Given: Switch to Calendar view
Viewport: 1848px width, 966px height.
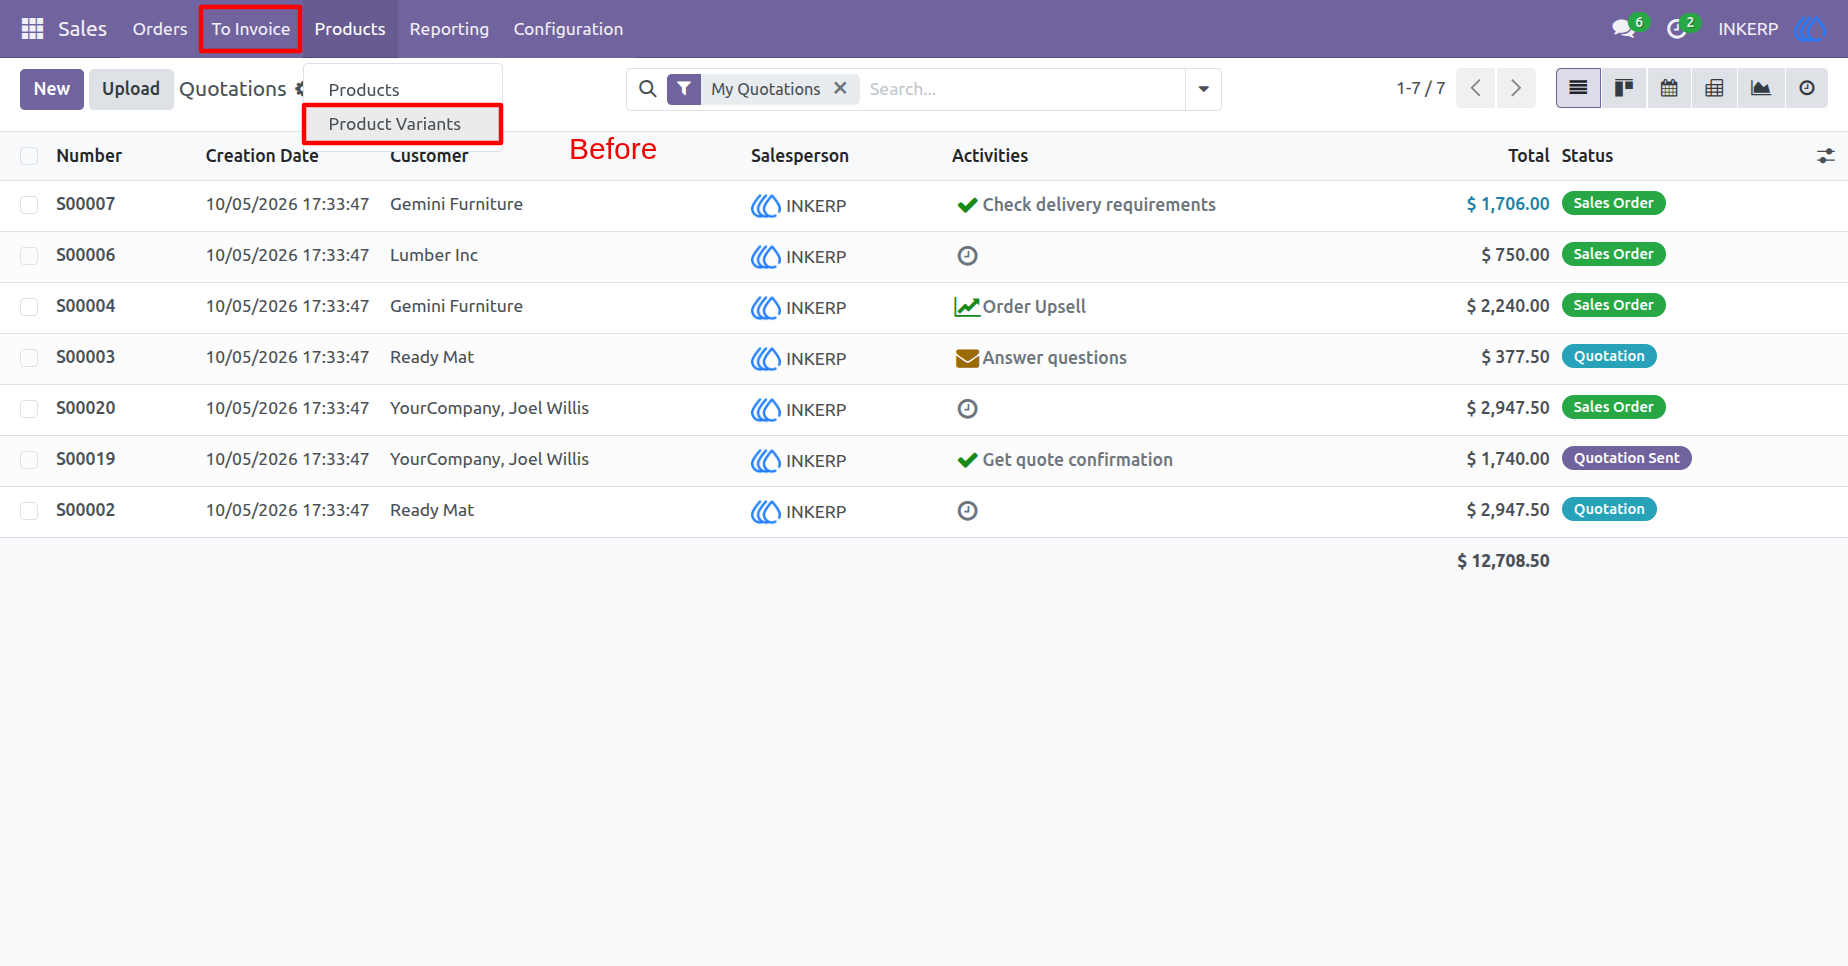Looking at the screenshot, I should click(x=1669, y=89).
